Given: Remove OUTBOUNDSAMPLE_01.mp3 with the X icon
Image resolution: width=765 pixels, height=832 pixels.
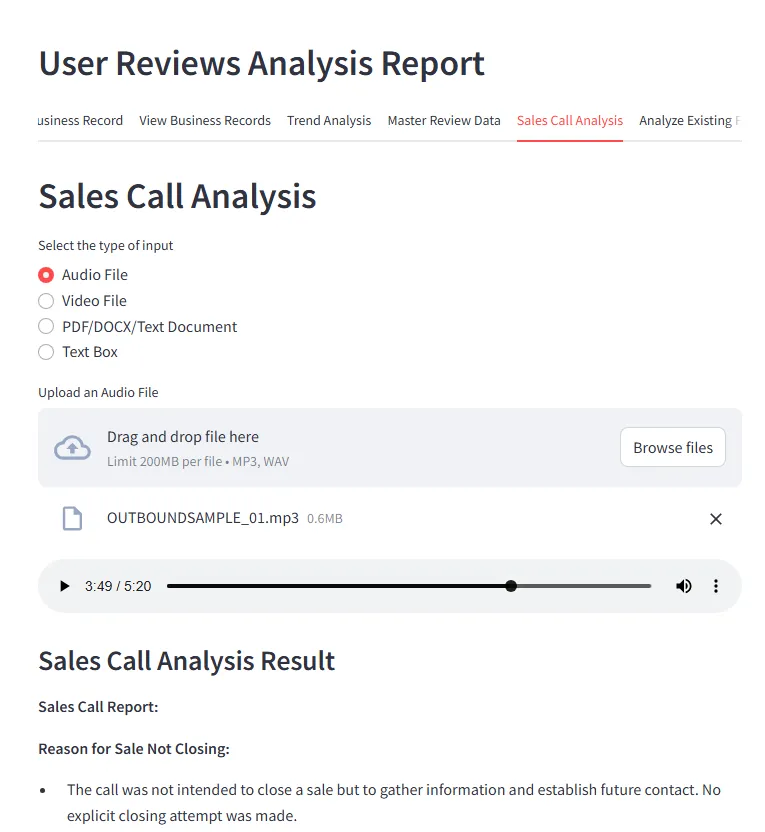Looking at the screenshot, I should [716, 519].
